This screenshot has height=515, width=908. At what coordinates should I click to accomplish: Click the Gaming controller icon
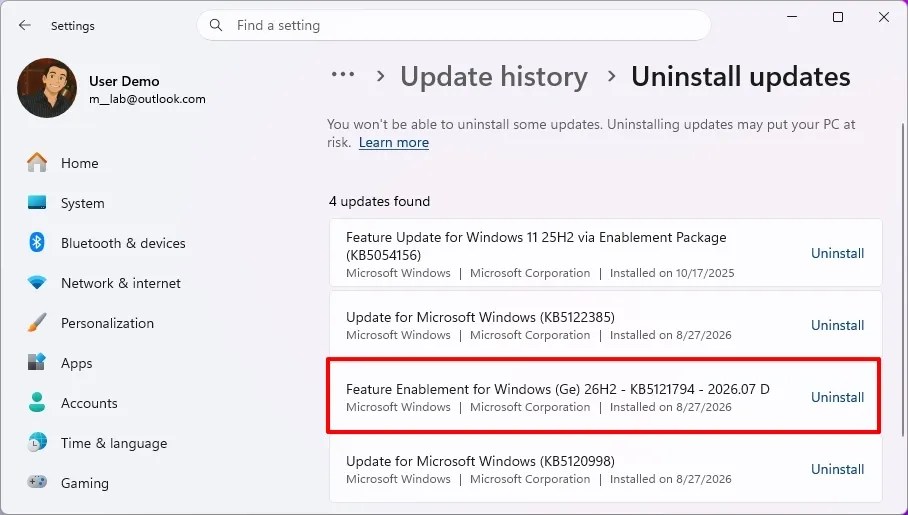pos(37,482)
